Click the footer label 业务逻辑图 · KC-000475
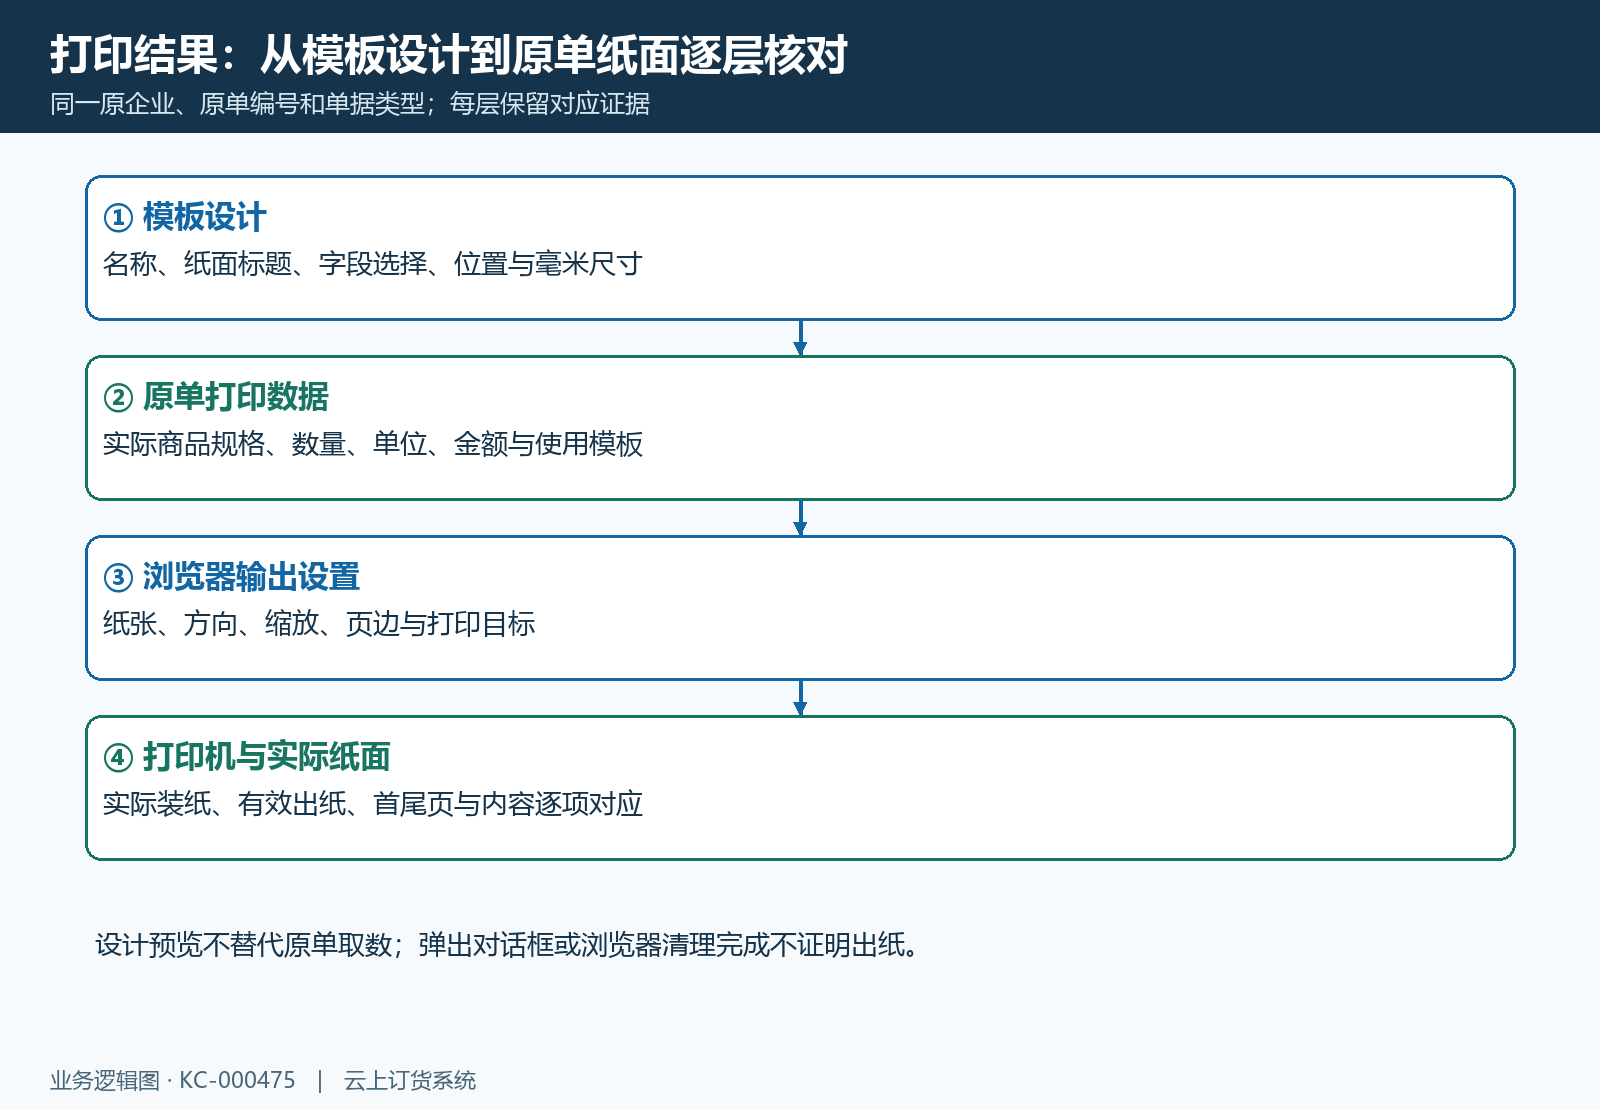This screenshot has height=1110, width=1600. (x=173, y=1081)
